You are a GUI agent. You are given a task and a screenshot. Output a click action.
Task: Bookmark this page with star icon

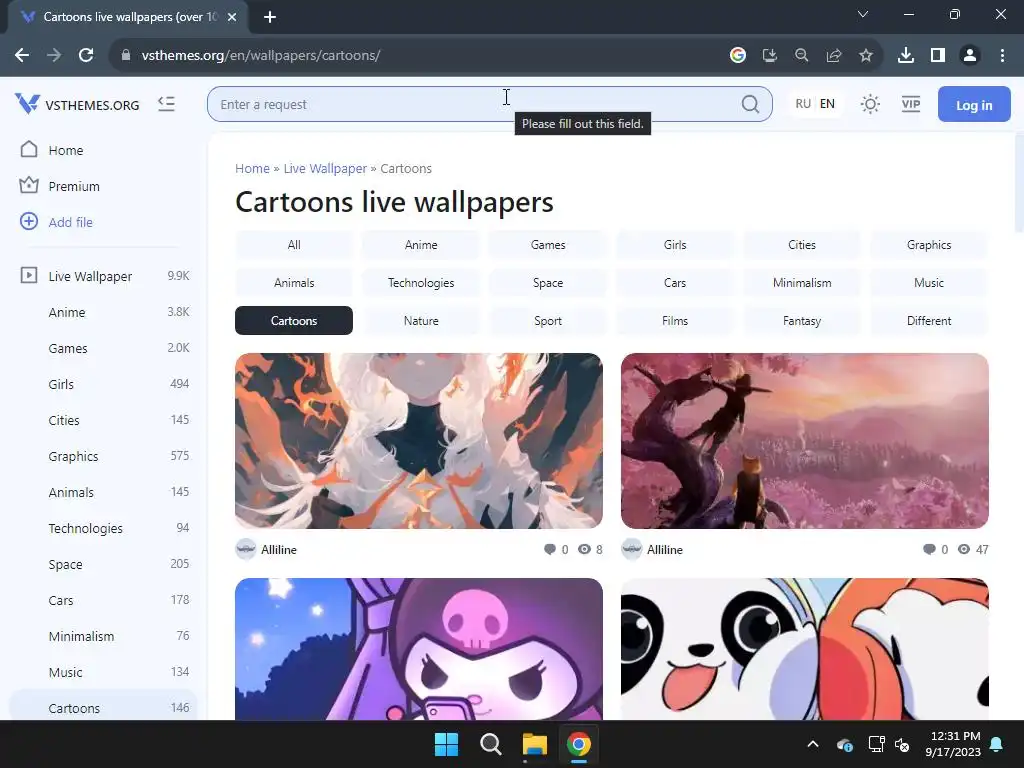(x=865, y=55)
